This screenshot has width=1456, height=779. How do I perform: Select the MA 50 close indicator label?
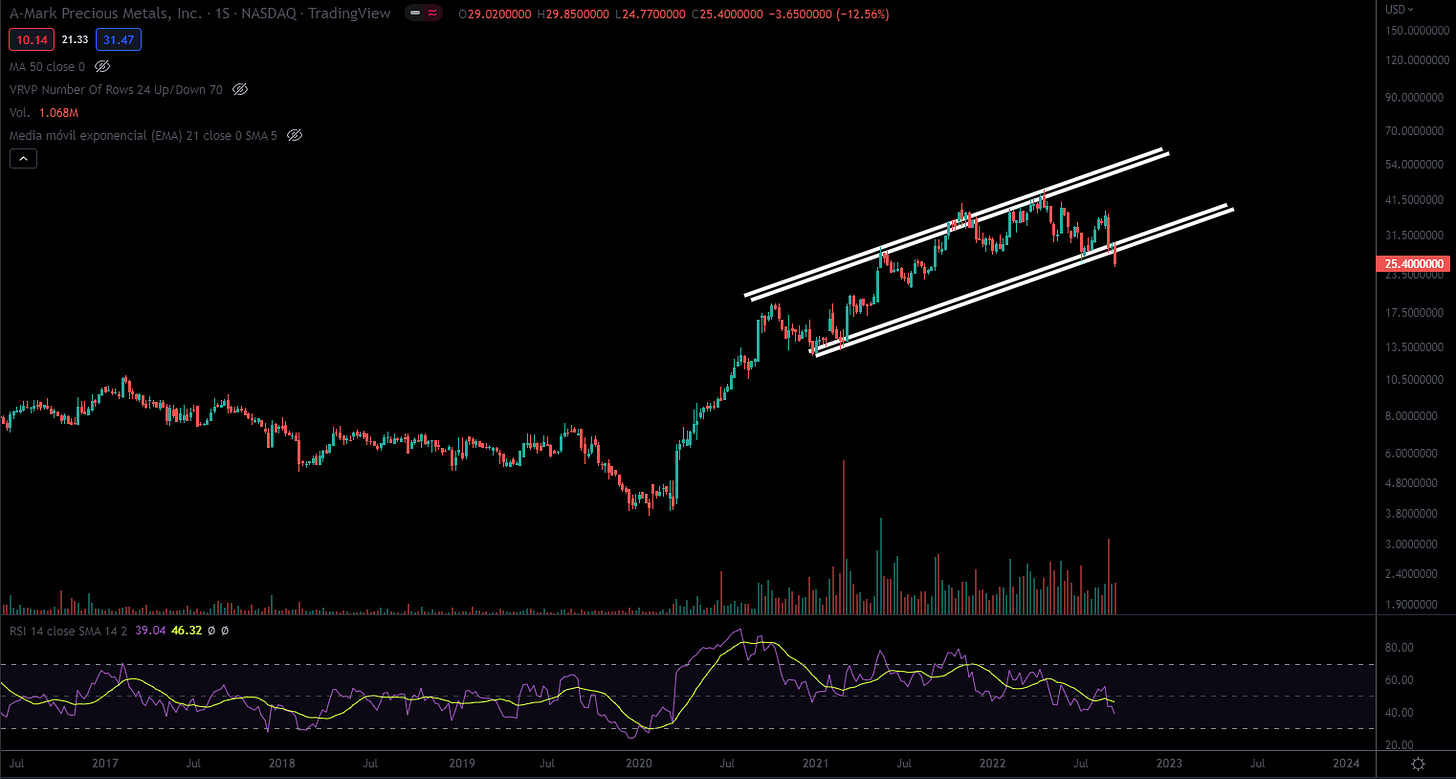(x=48, y=67)
